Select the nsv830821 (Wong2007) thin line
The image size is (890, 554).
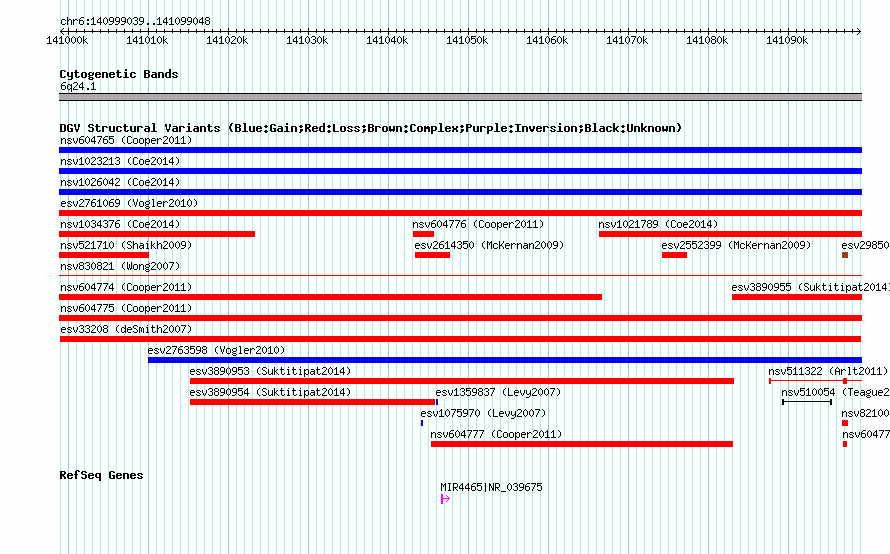pos(460,276)
